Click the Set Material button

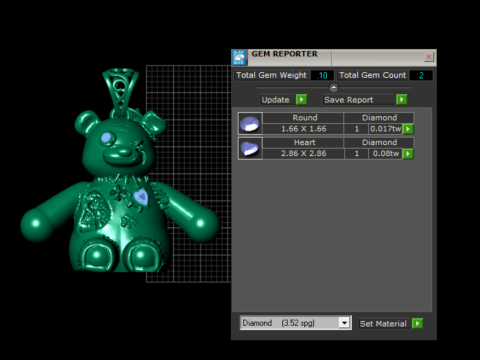click(x=383, y=324)
